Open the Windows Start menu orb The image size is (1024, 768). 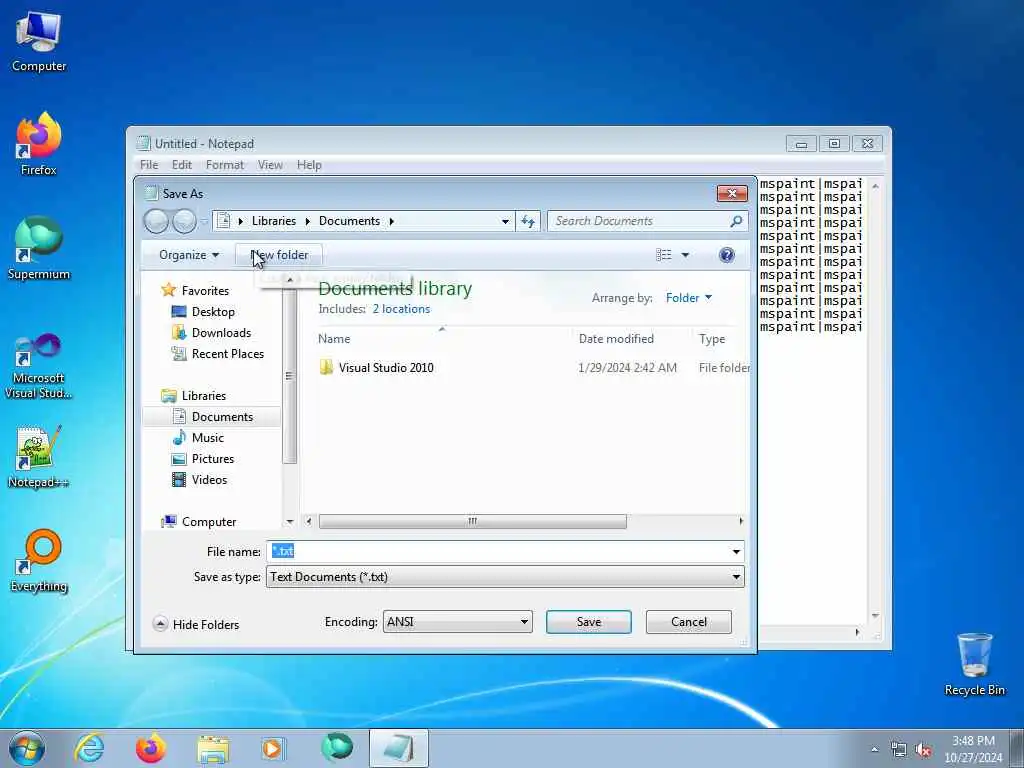[x=27, y=748]
